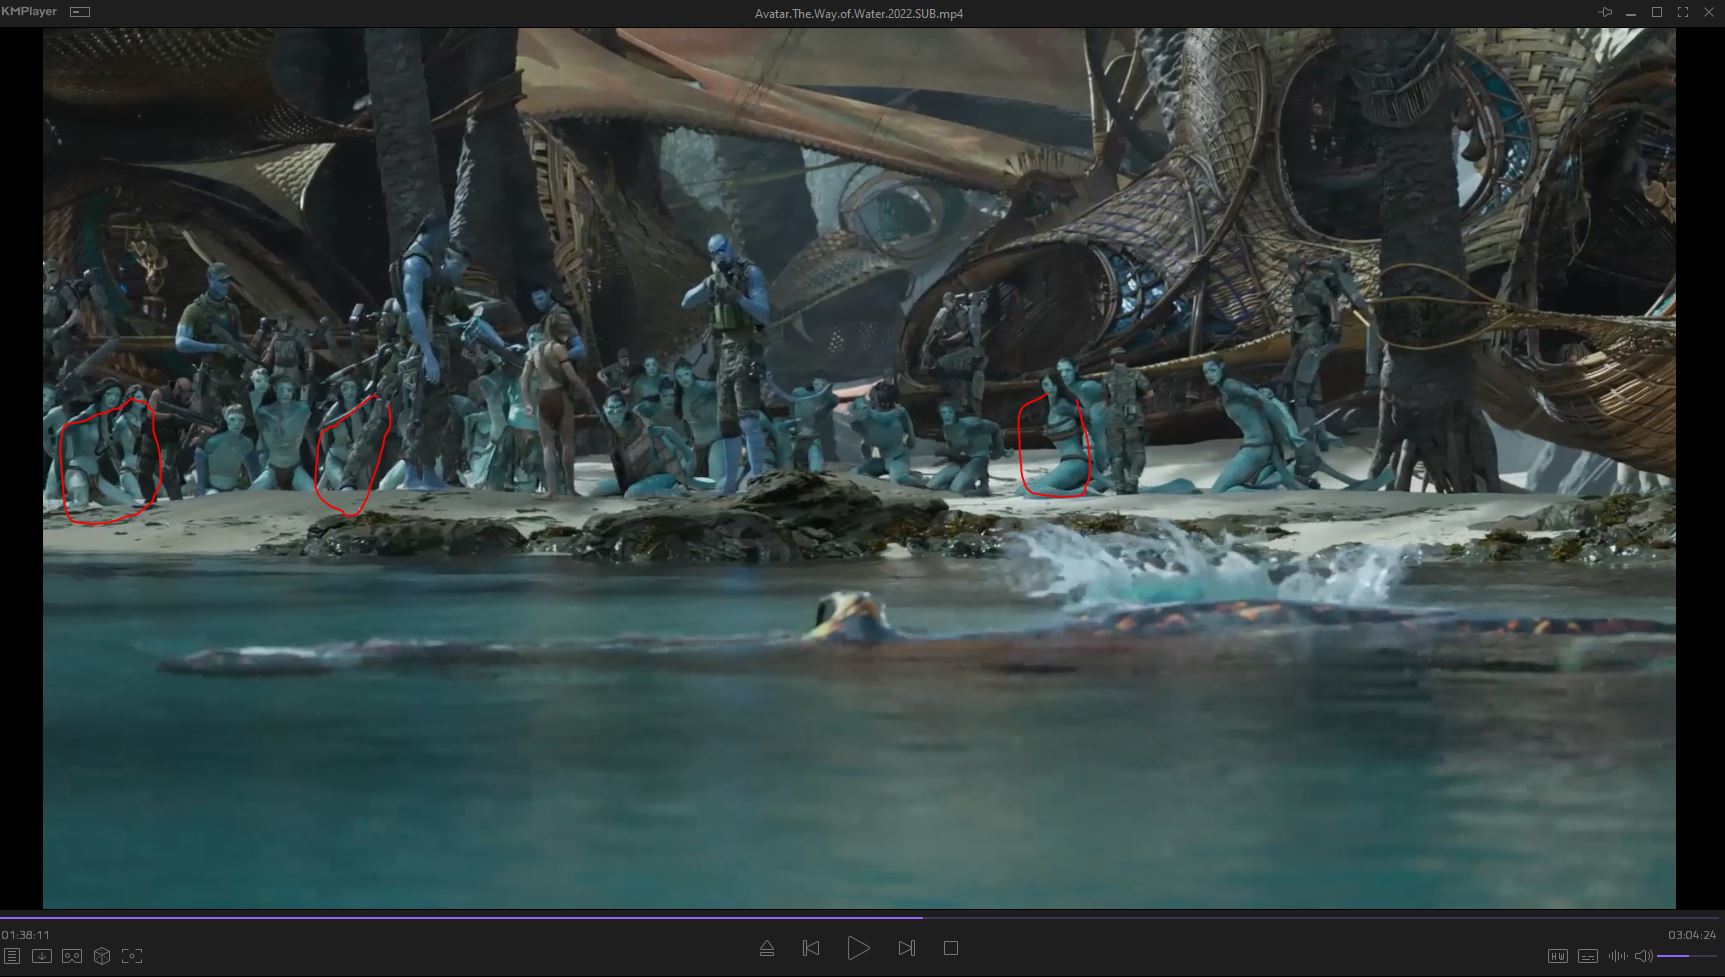Stop video playback
The image size is (1725, 977).
point(951,948)
